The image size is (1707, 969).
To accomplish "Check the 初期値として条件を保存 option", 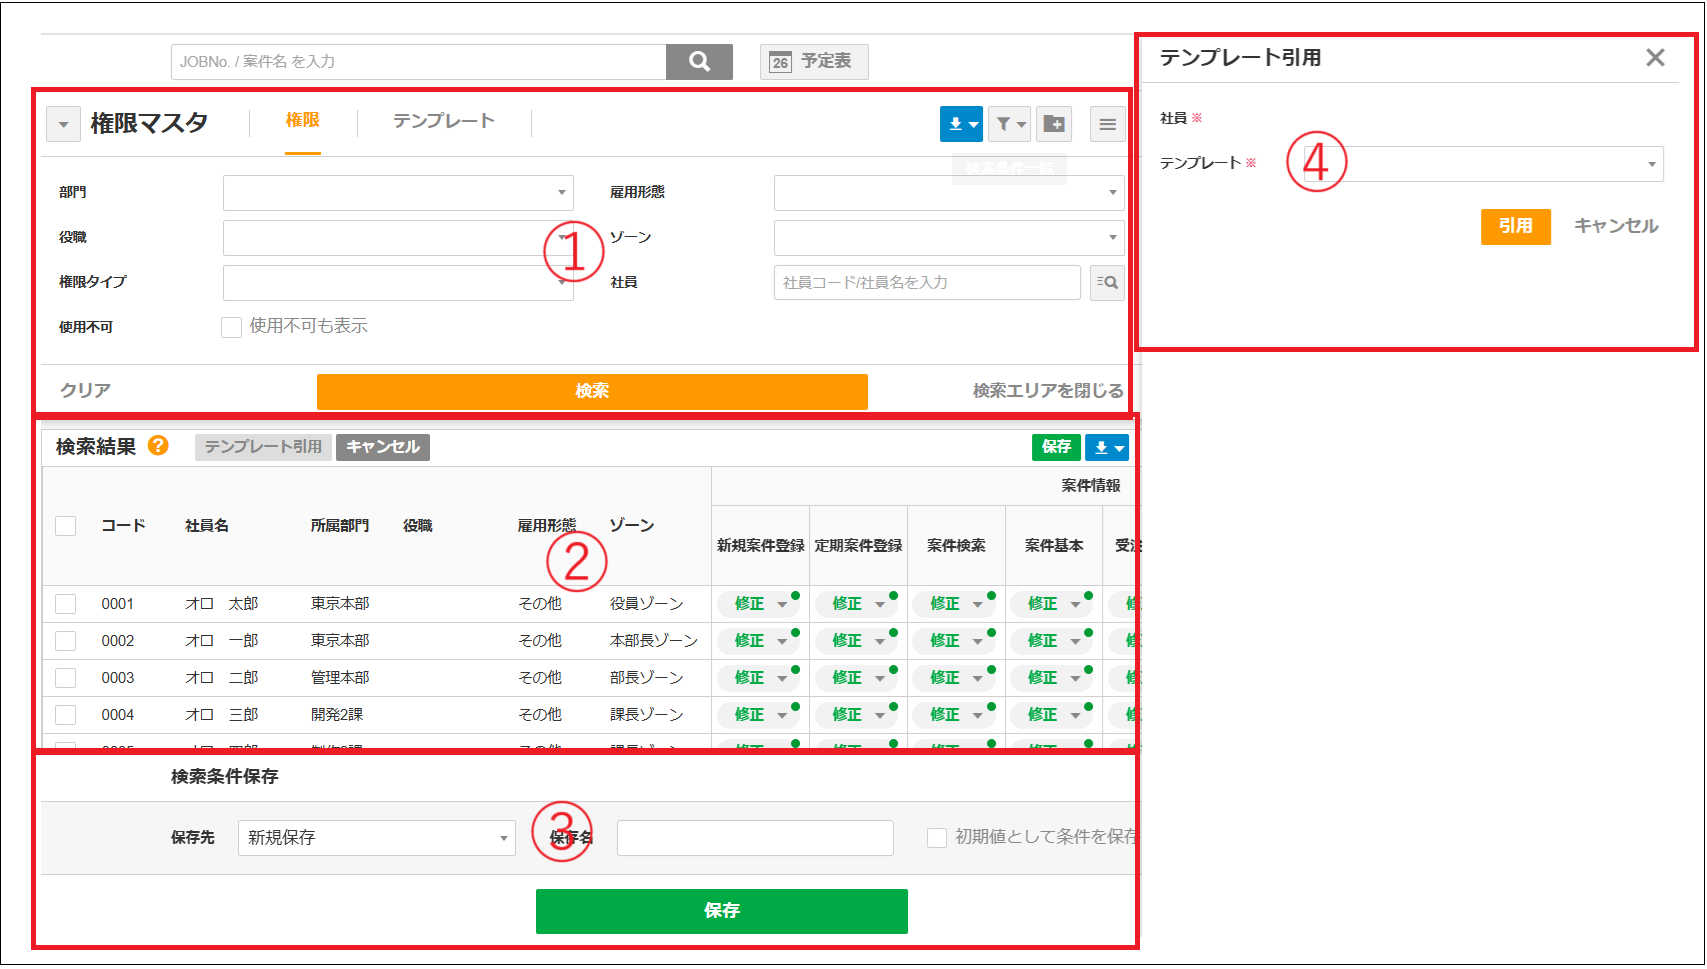I will tap(936, 837).
